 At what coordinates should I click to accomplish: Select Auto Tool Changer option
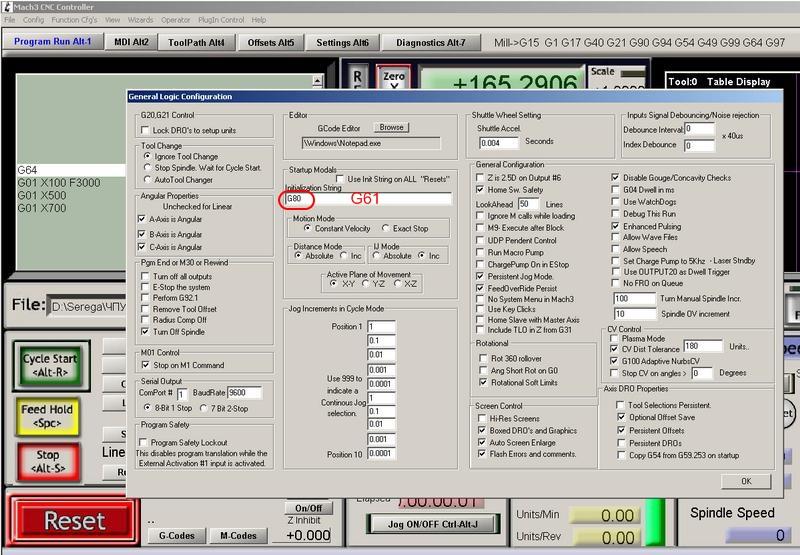(x=148, y=179)
